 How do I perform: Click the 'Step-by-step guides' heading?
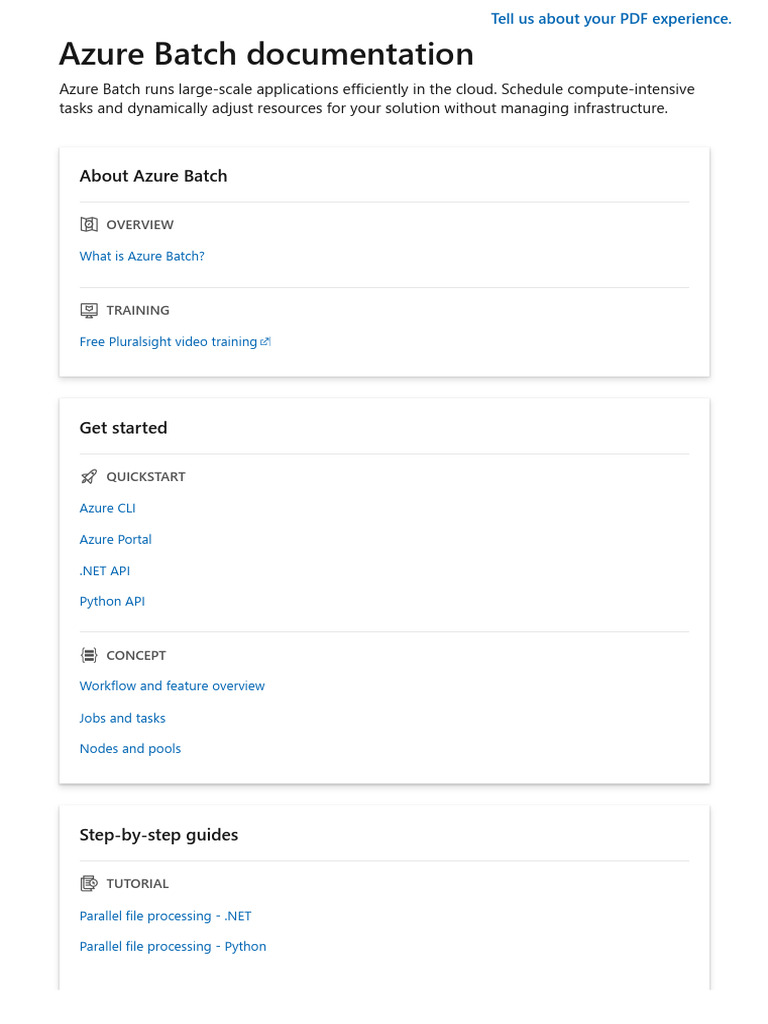[x=158, y=835]
